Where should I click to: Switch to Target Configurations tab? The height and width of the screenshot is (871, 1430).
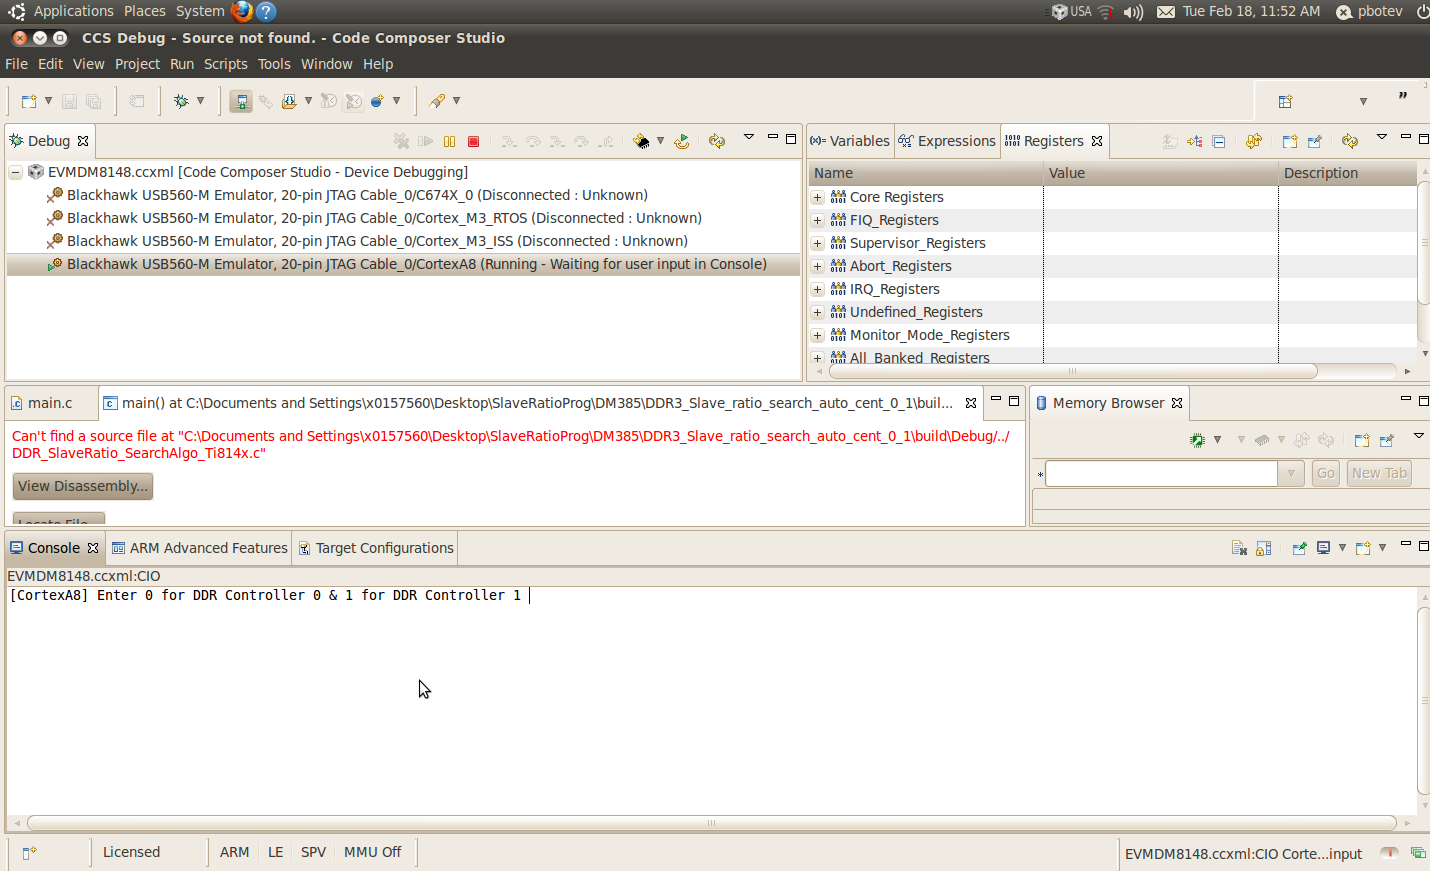coord(376,548)
